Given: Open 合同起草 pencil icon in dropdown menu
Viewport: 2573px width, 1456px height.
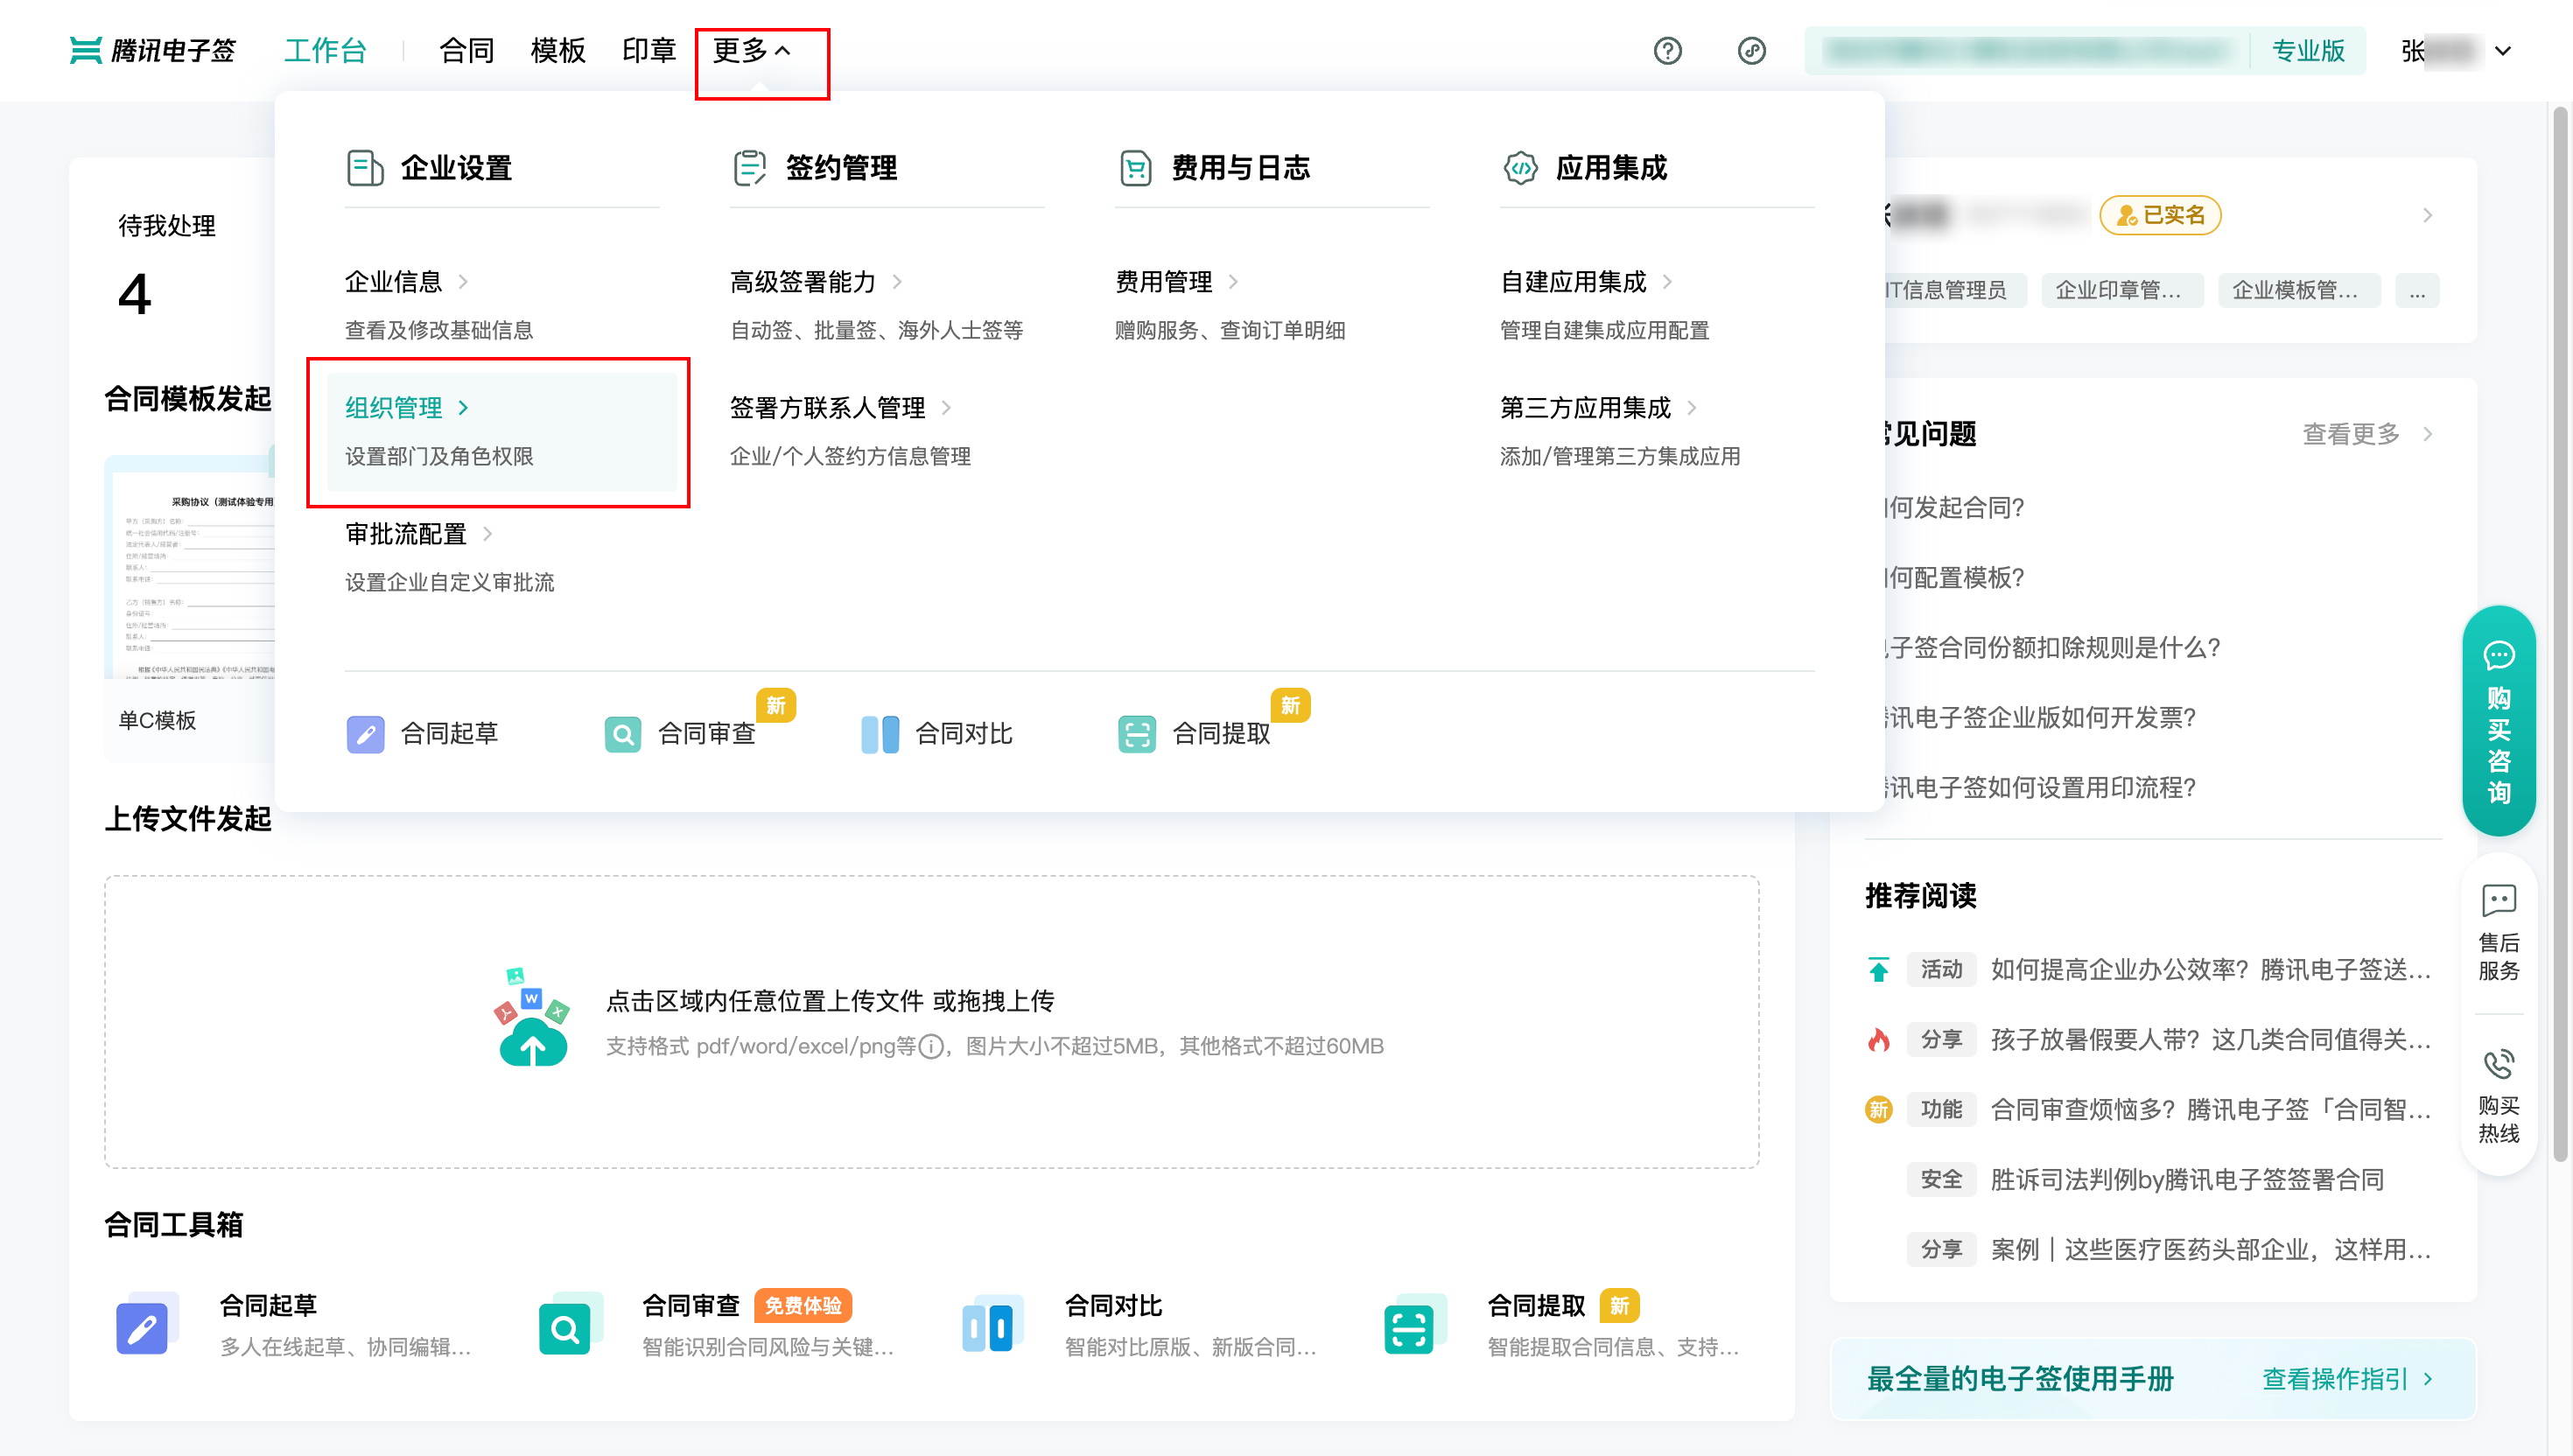Looking at the screenshot, I should (x=365, y=734).
